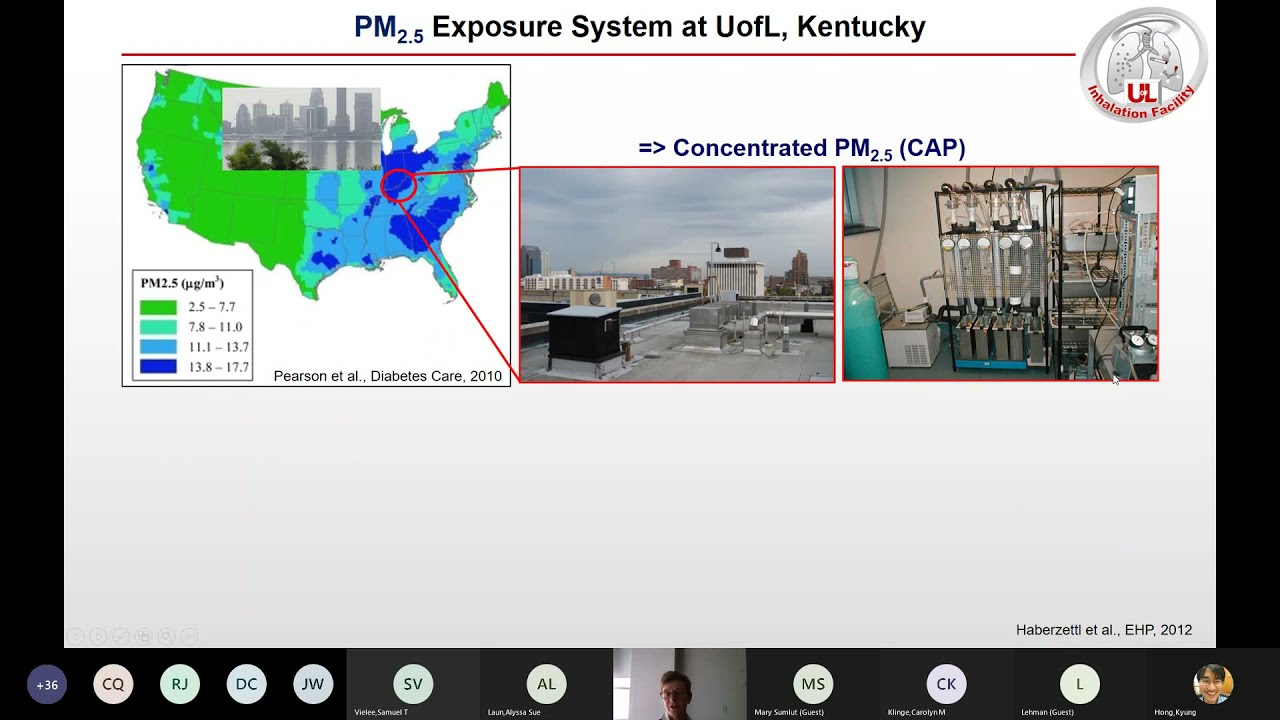Open the see-all-slides grid icon
Image resolution: width=1280 pixels, height=720 pixels.
click(144, 636)
